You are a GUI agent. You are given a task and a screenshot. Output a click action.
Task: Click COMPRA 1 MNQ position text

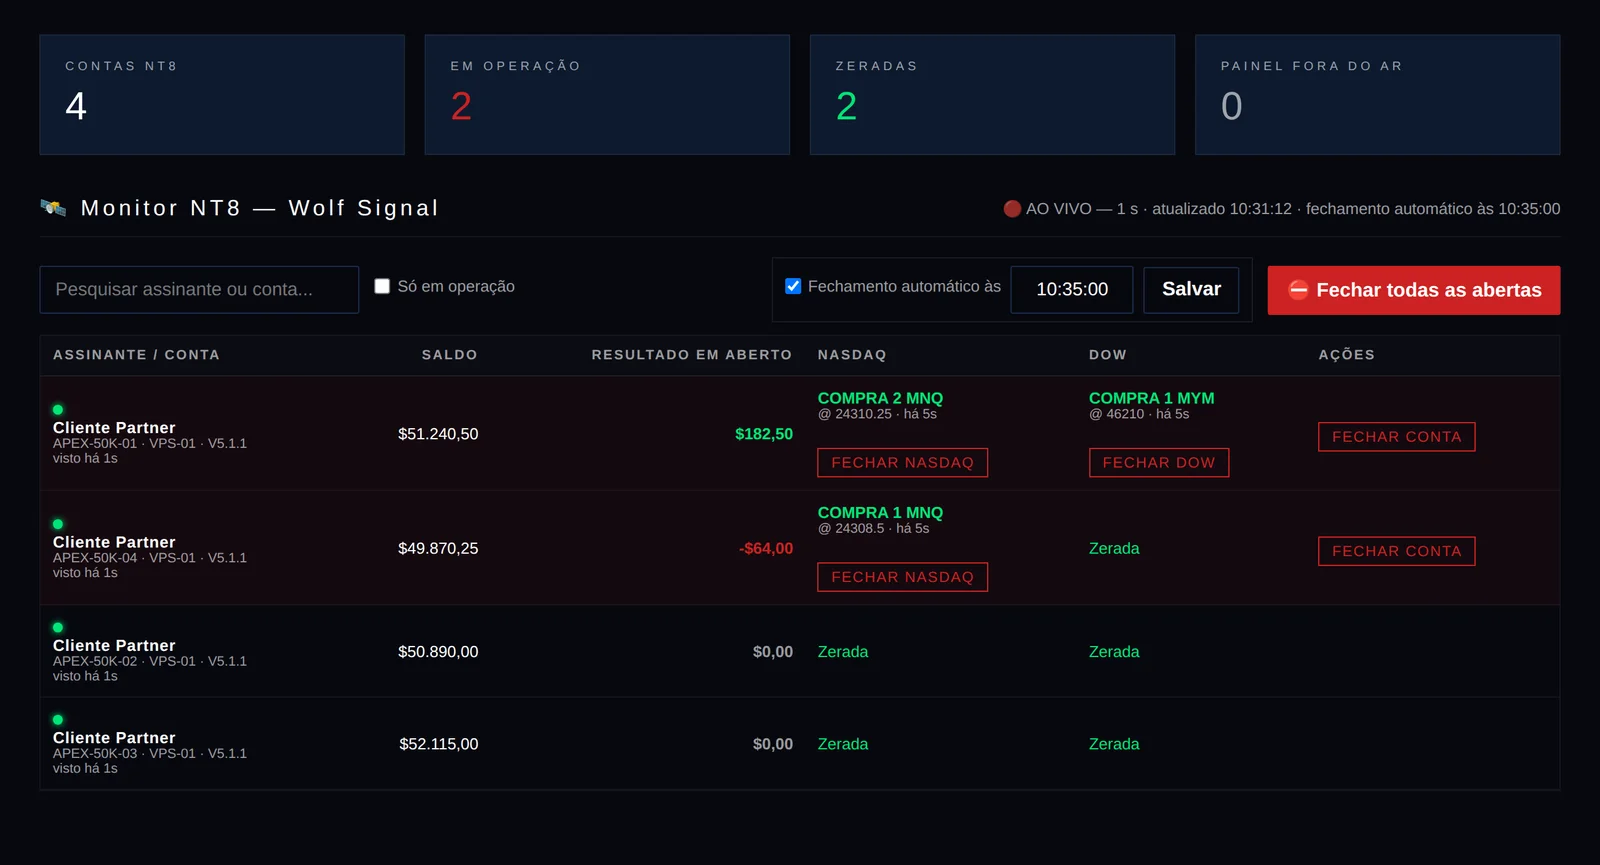coord(880,512)
